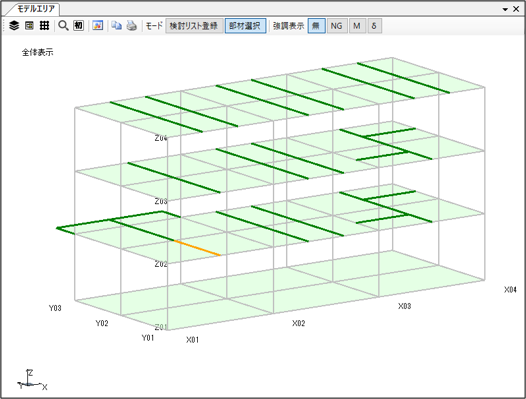Click the Y02 axis label
Viewport: 526px width, 399px height.
tap(102, 323)
